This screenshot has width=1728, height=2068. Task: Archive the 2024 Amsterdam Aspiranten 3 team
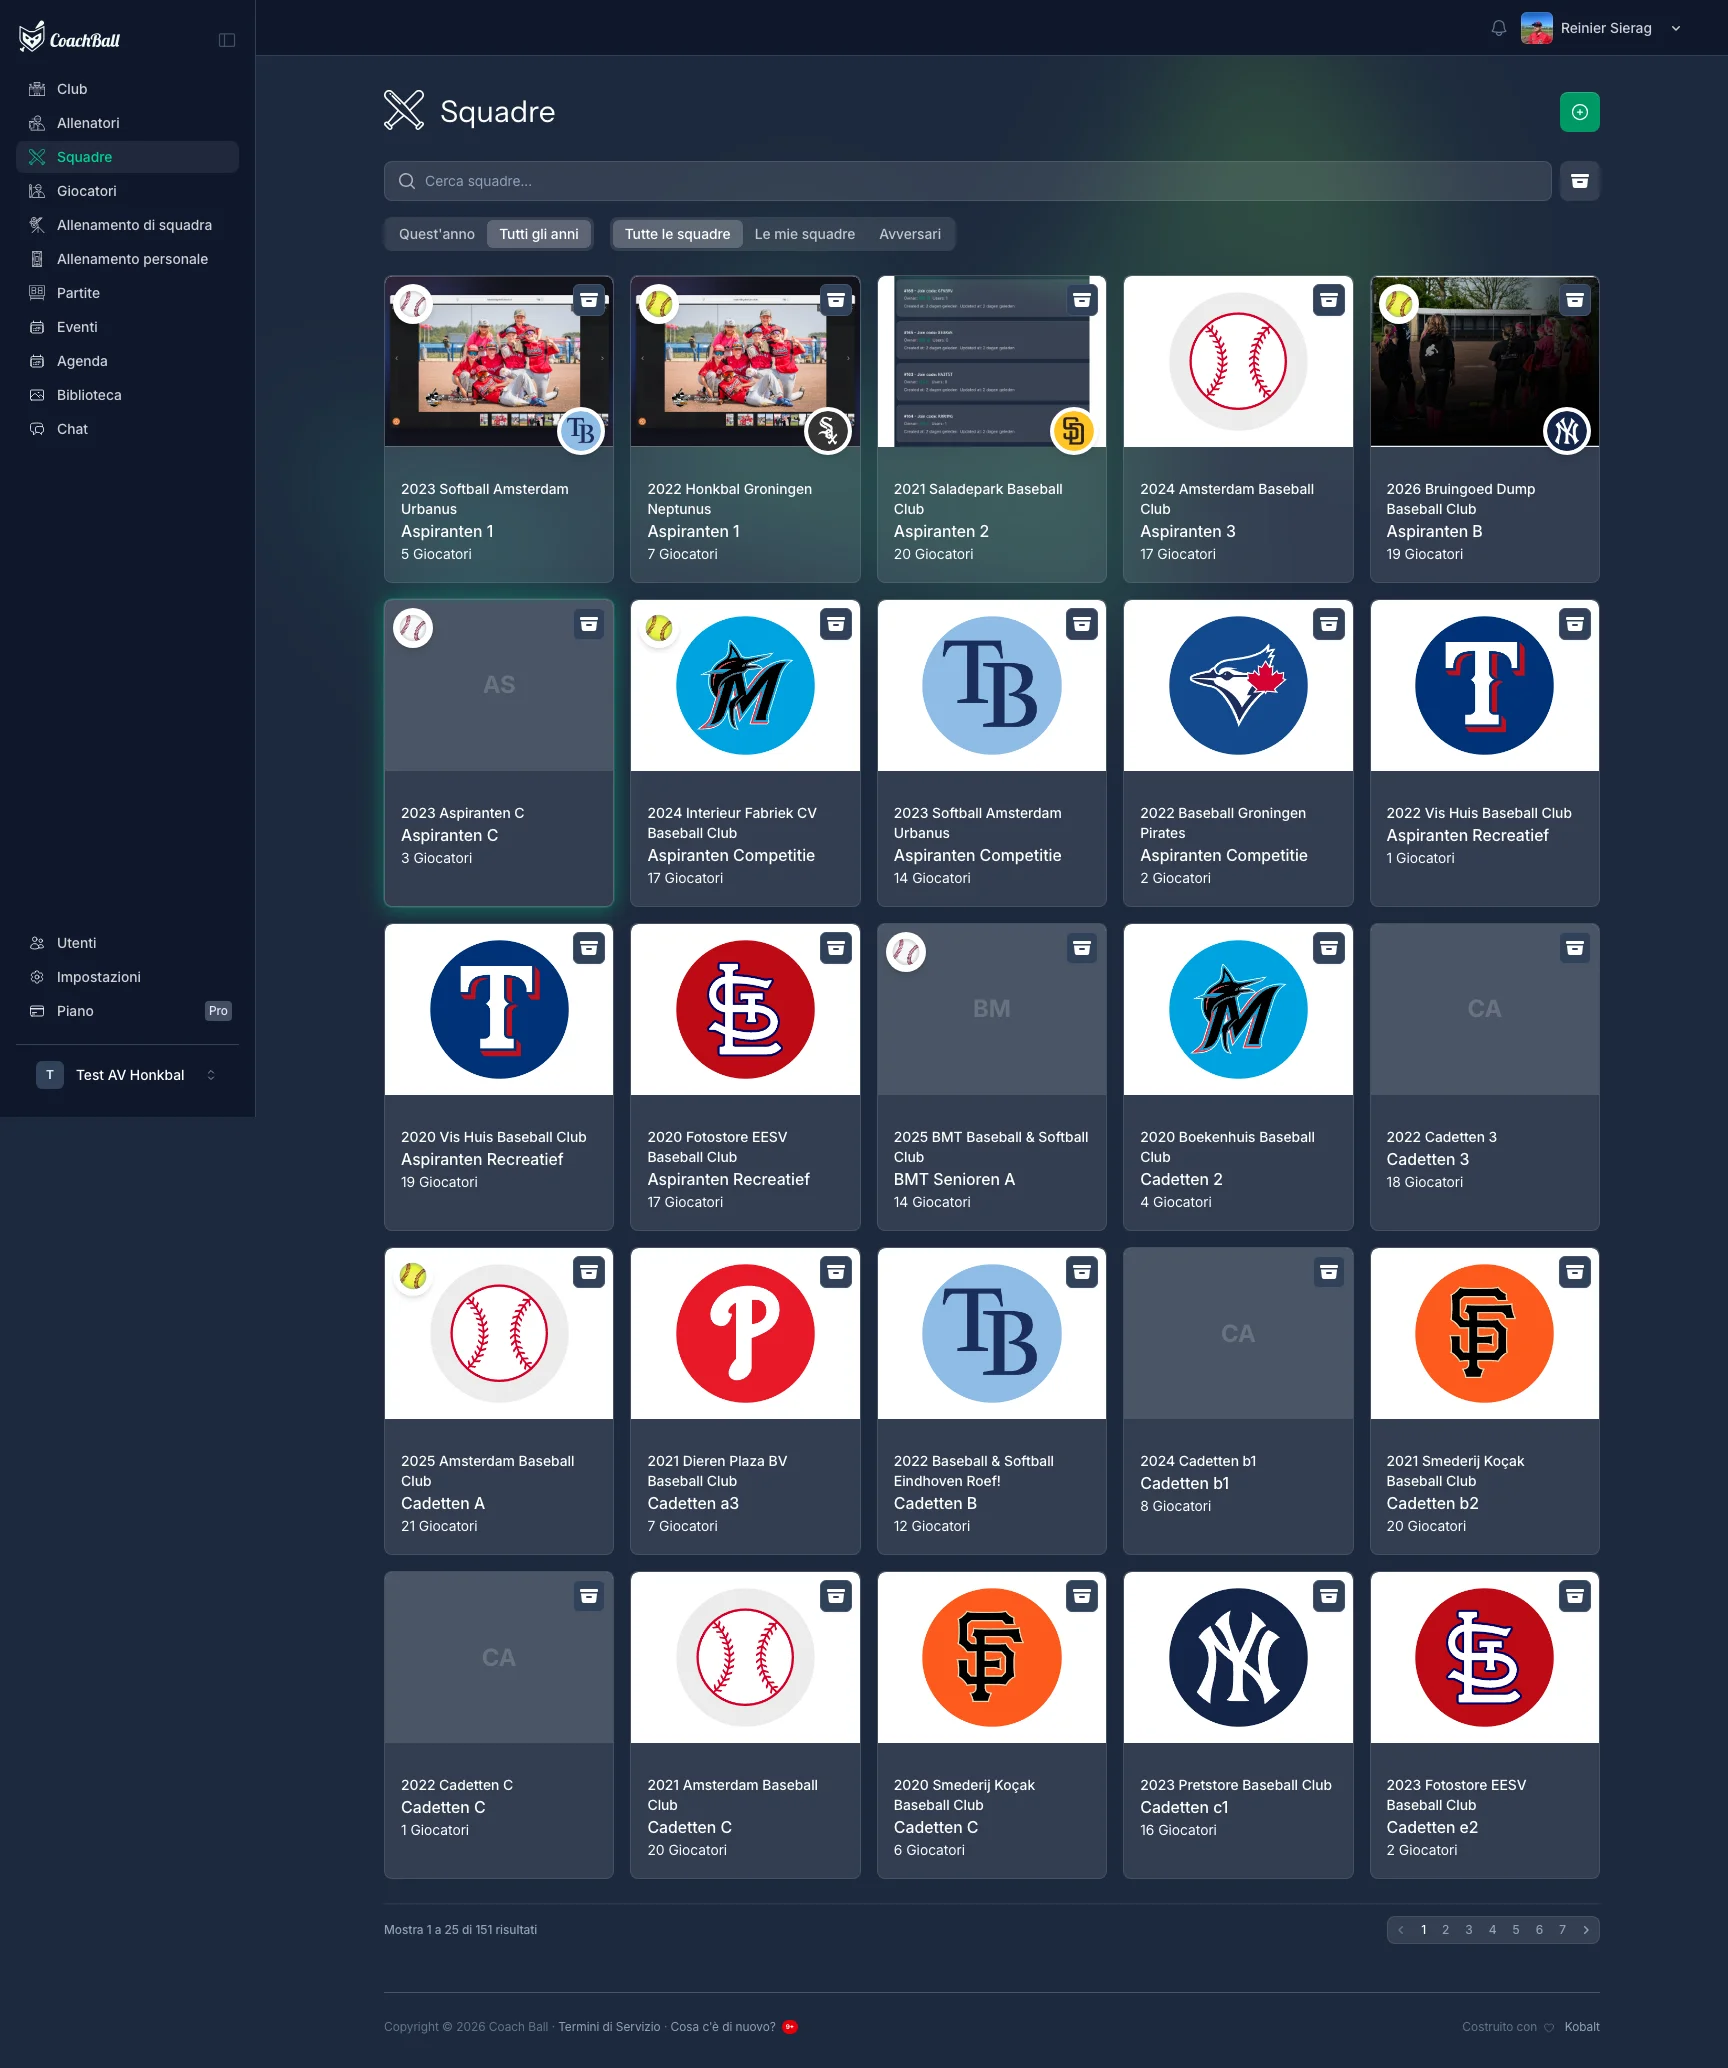coord(1329,300)
